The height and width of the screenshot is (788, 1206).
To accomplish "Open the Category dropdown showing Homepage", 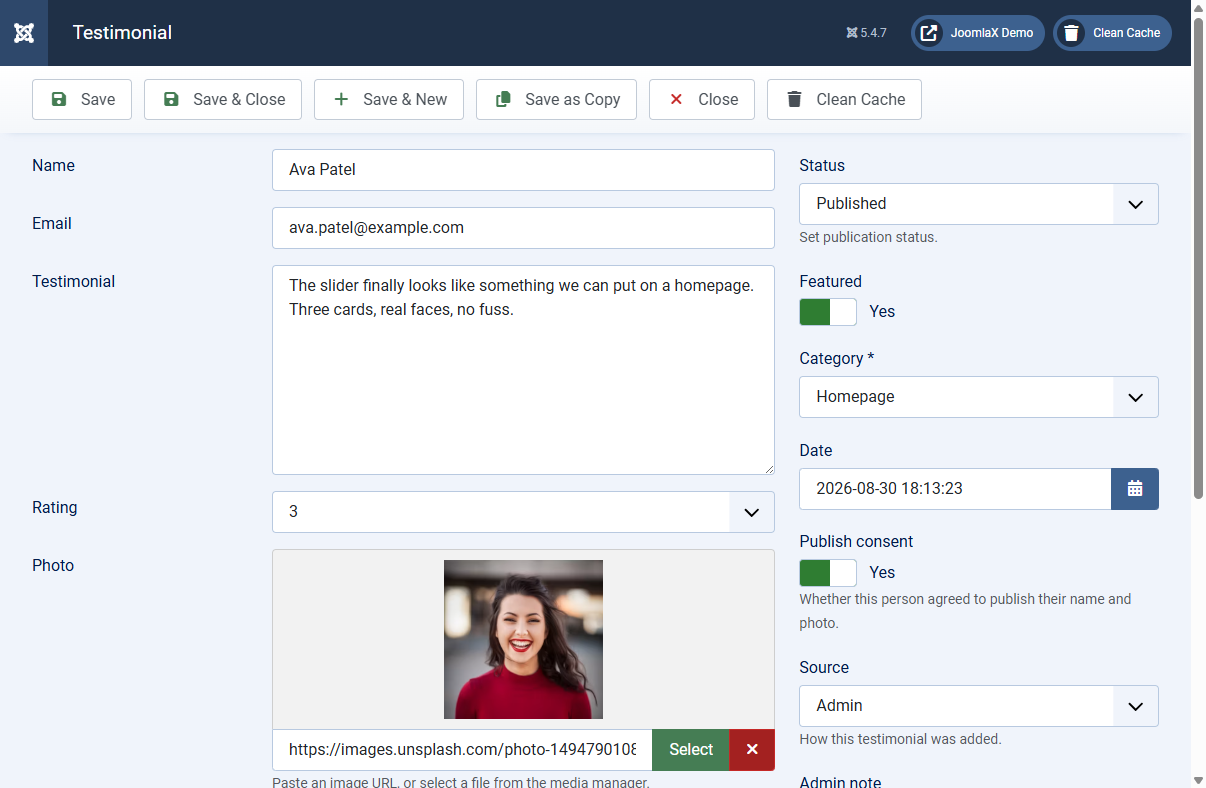I will pyautogui.click(x=979, y=397).
